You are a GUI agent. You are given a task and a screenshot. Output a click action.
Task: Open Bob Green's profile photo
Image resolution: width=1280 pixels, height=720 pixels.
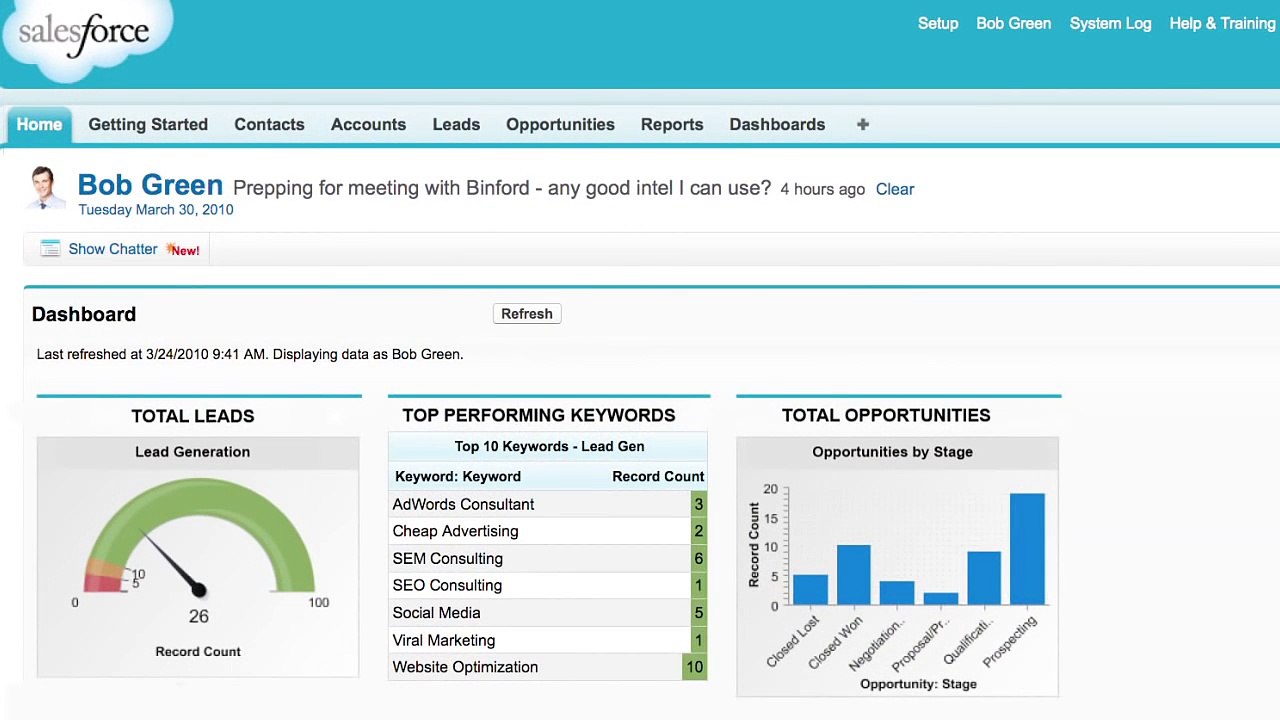pos(43,188)
